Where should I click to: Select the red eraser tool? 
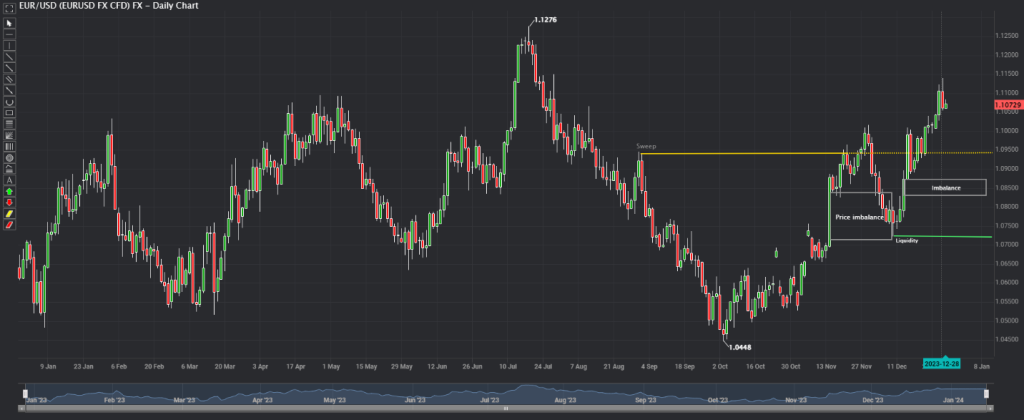click(9, 225)
